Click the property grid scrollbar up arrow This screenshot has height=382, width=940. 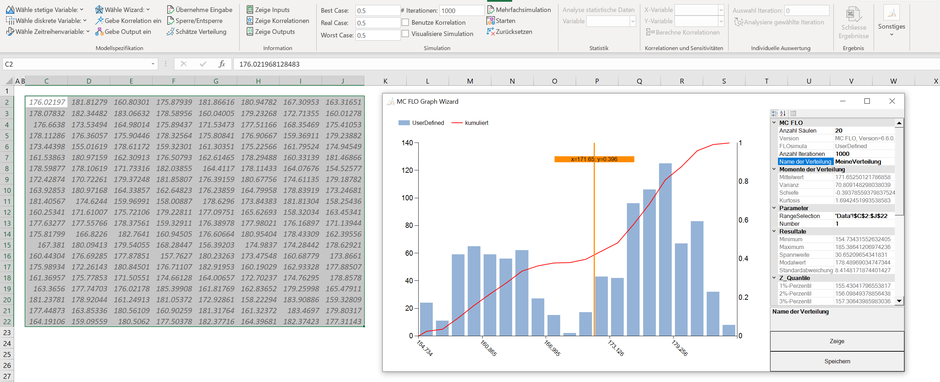point(900,123)
